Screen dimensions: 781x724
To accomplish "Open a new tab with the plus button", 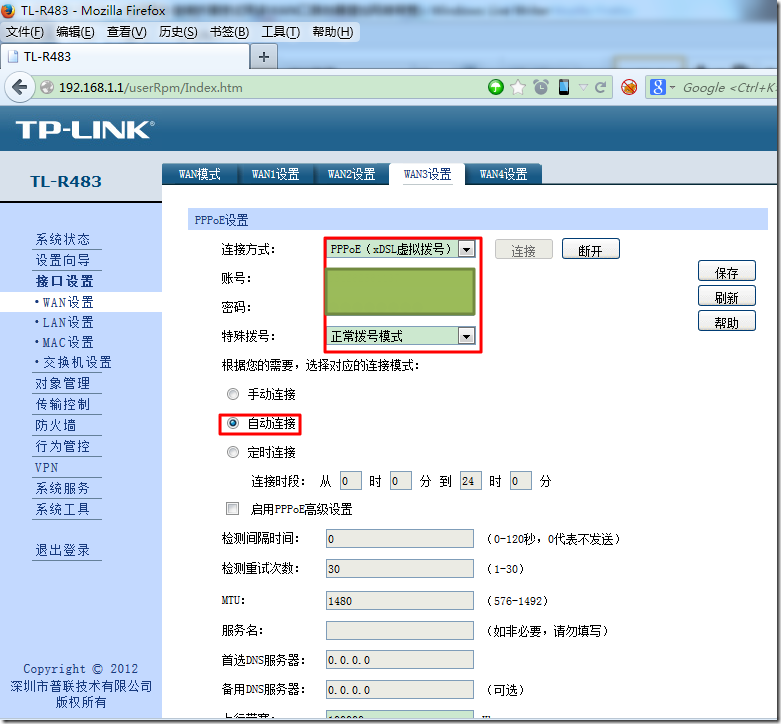I will click(264, 57).
